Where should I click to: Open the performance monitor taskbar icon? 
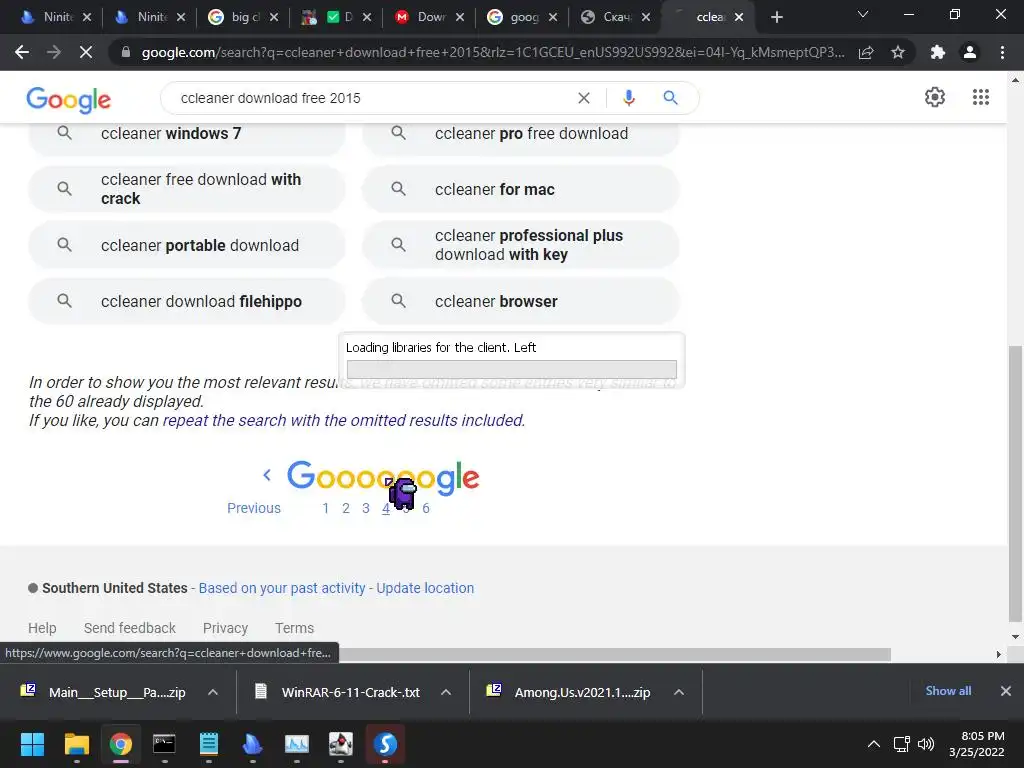coord(296,744)
